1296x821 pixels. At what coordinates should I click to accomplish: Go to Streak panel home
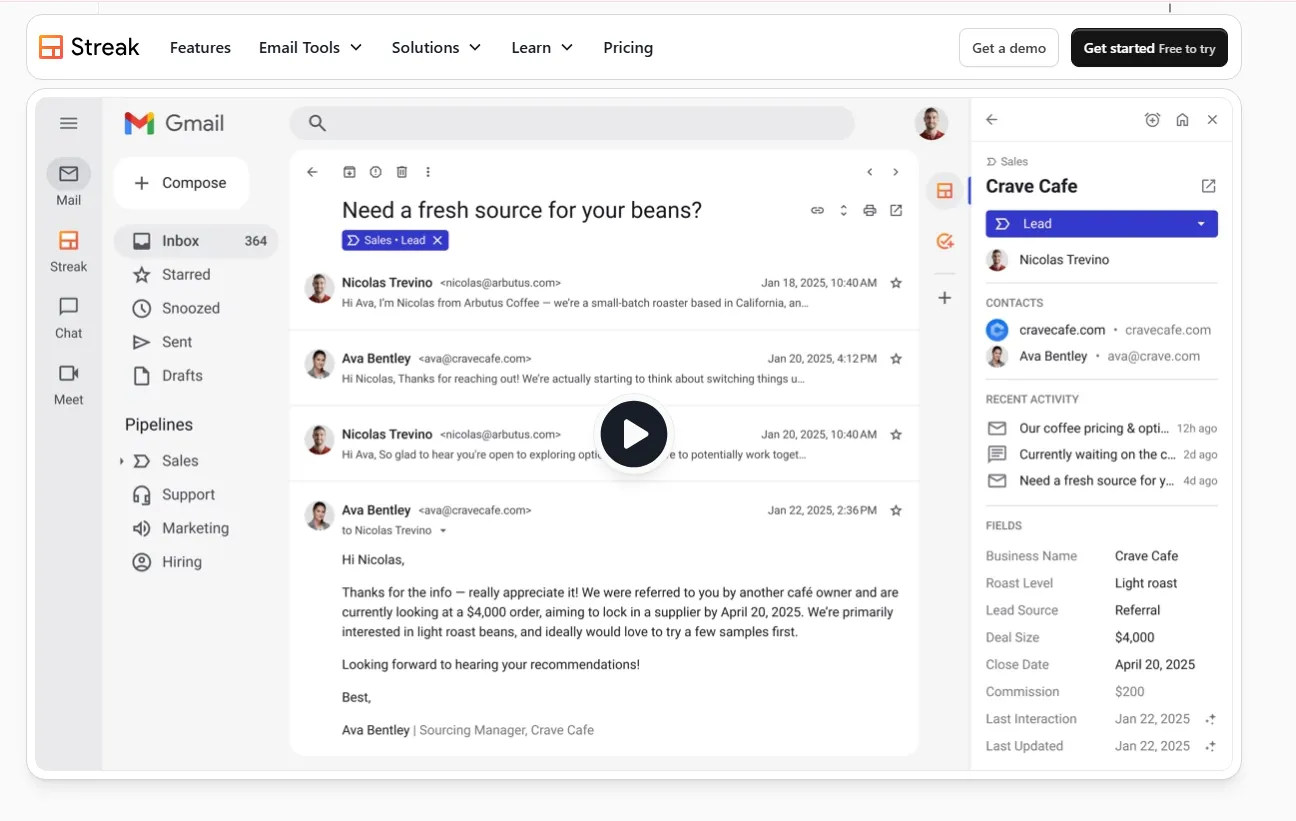point(1183,120)
